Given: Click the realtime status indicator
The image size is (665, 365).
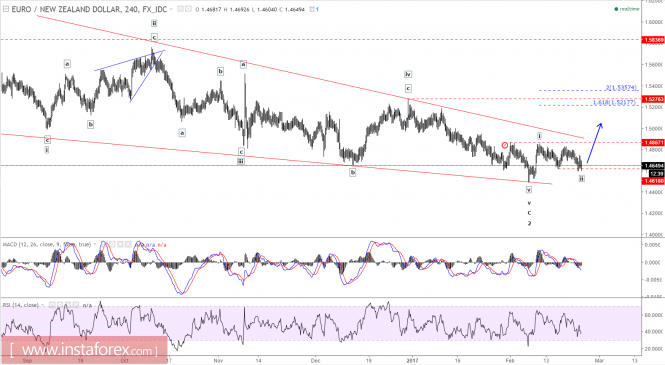Looking at the screenshot, I should click(x=627, y=9).
